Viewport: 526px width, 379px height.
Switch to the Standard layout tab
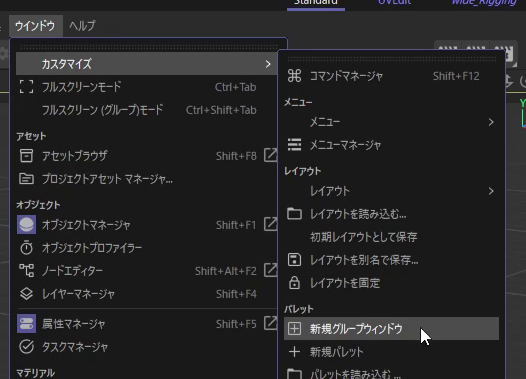316,3
